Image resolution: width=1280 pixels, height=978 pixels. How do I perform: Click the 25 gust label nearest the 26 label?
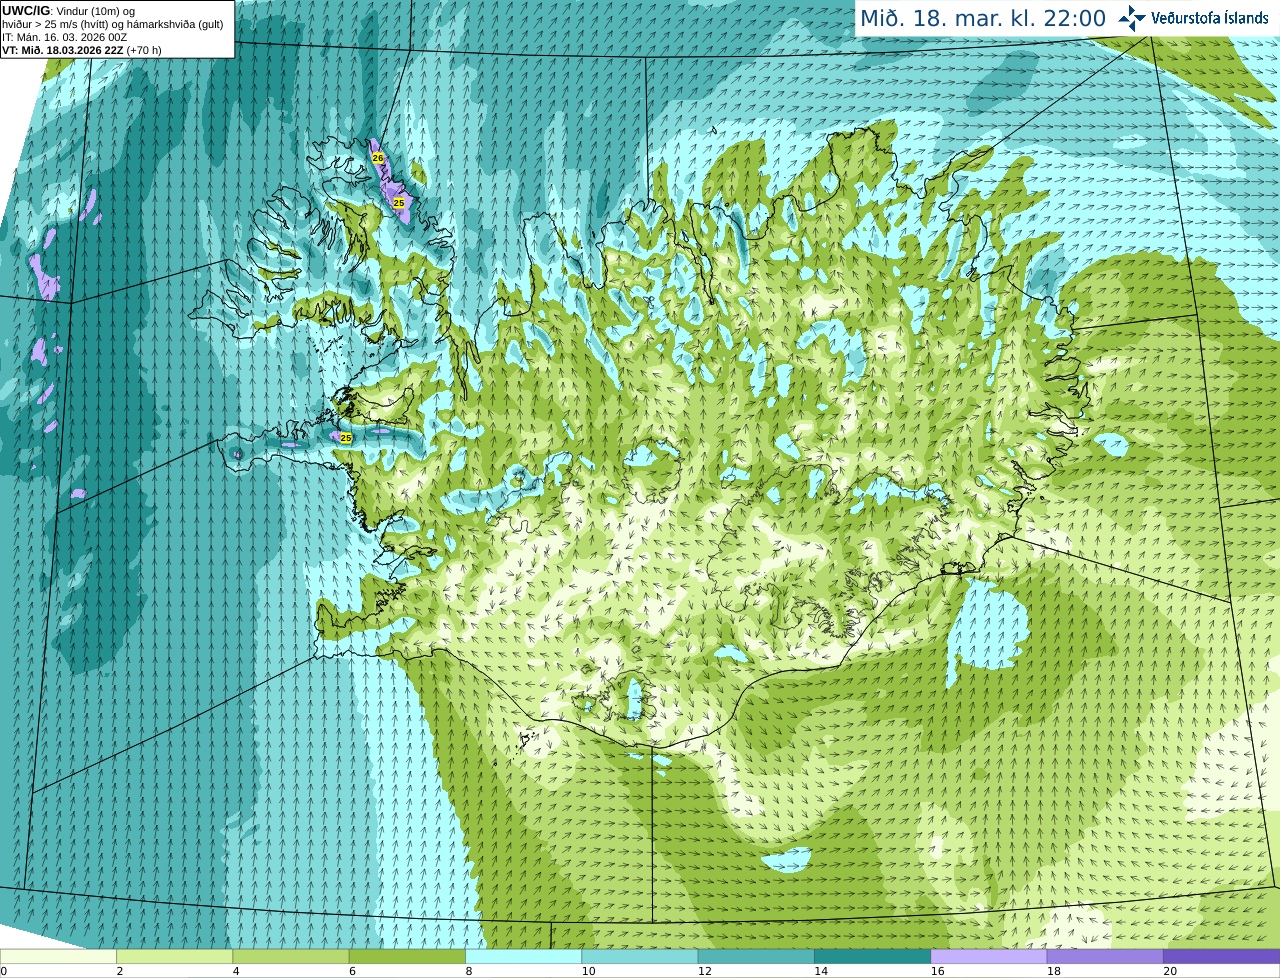click(399, 203)
